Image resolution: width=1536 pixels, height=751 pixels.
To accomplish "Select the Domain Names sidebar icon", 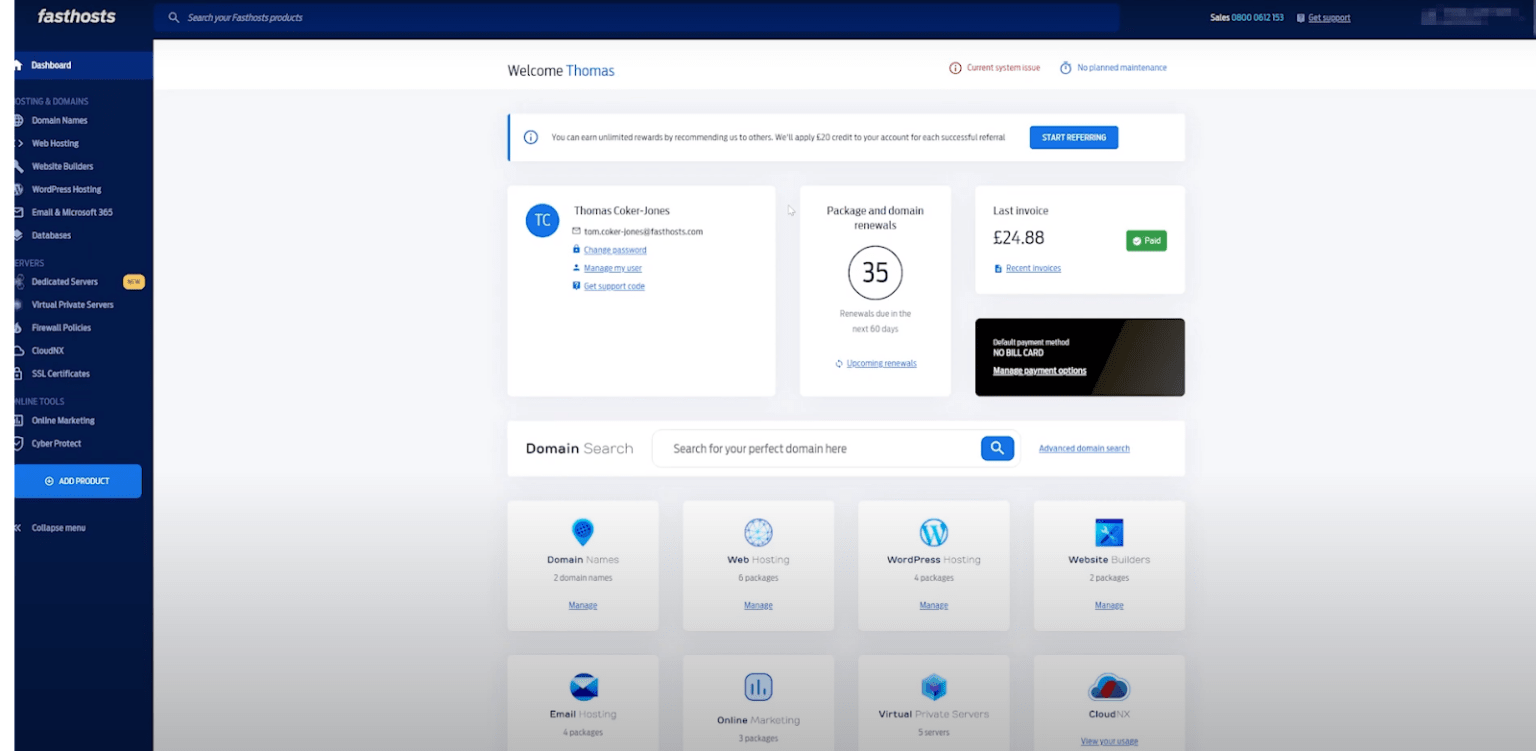I will tap(21, 120).
